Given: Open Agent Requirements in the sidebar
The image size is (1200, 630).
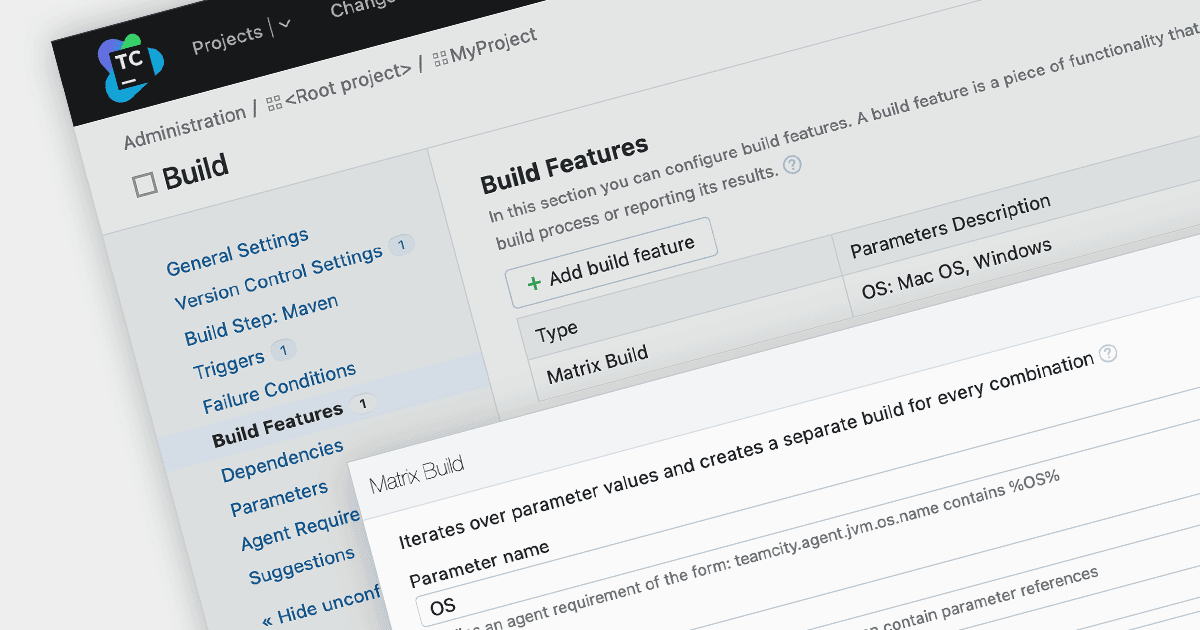Looking at the screenshot, I should tap(300, 531).
